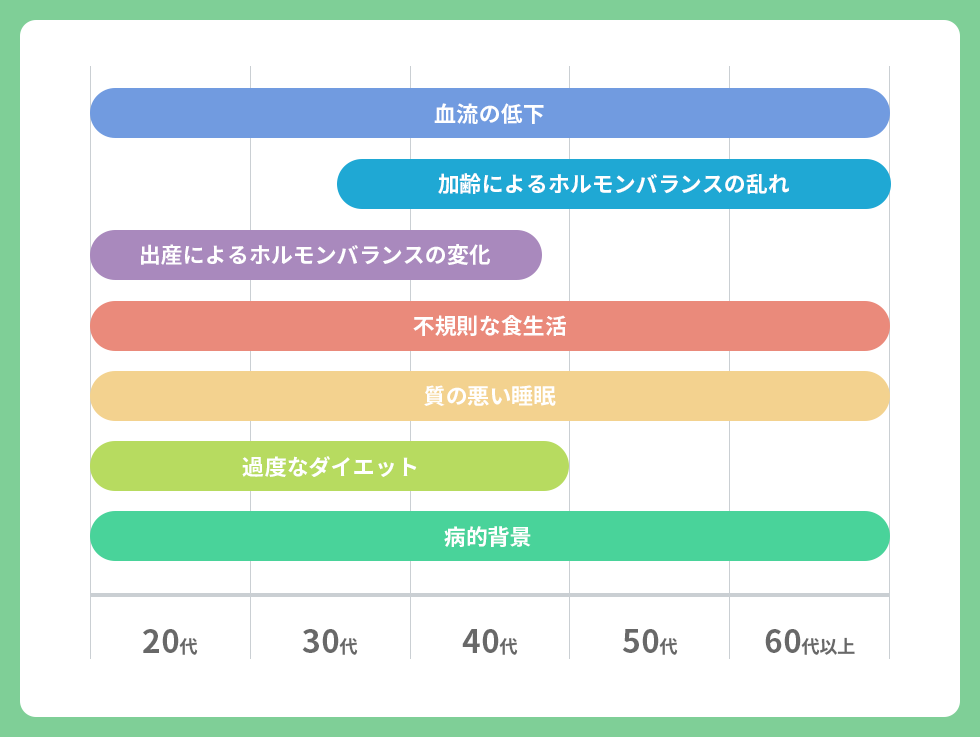Image resolution: width=980 pixels, height=737 pixels.
Task: Select the 40代 axis label
Action: (490, 642)
